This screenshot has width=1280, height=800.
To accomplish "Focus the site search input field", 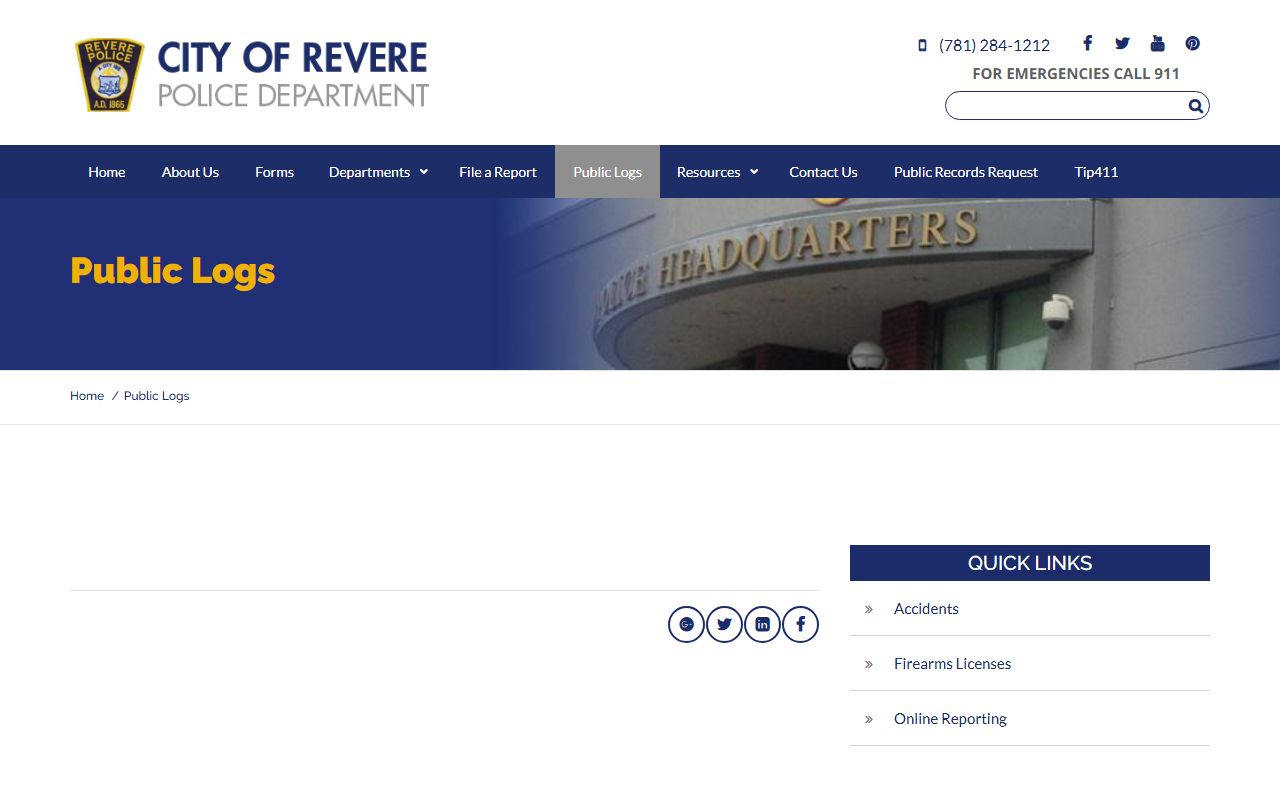I will pyautogui.click(x=1066, y=106).
